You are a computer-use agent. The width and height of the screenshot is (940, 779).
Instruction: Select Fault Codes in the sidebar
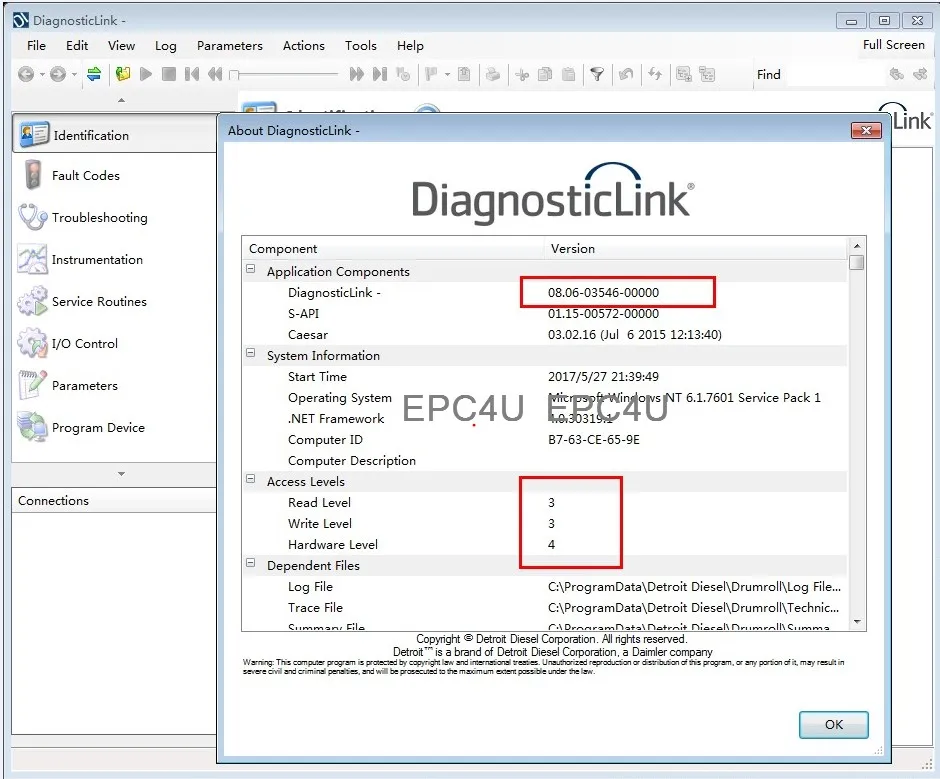pos(115,176)
